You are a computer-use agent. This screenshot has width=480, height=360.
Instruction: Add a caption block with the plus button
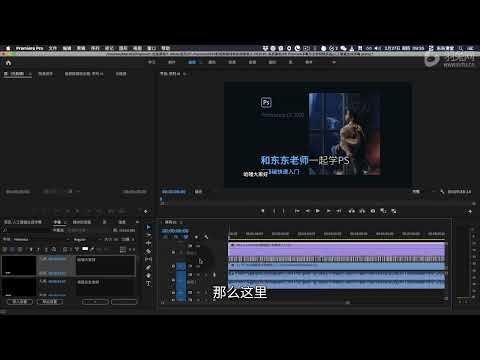pyautogui.click(x=95, y=302)
